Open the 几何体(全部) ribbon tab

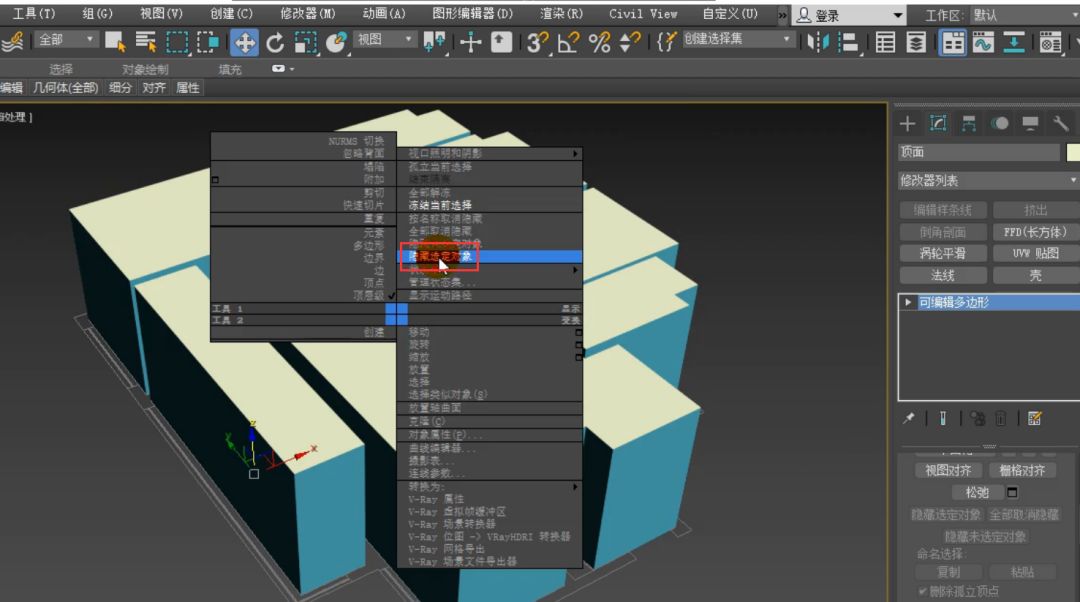pyautogui.click(x=65, y=87)
